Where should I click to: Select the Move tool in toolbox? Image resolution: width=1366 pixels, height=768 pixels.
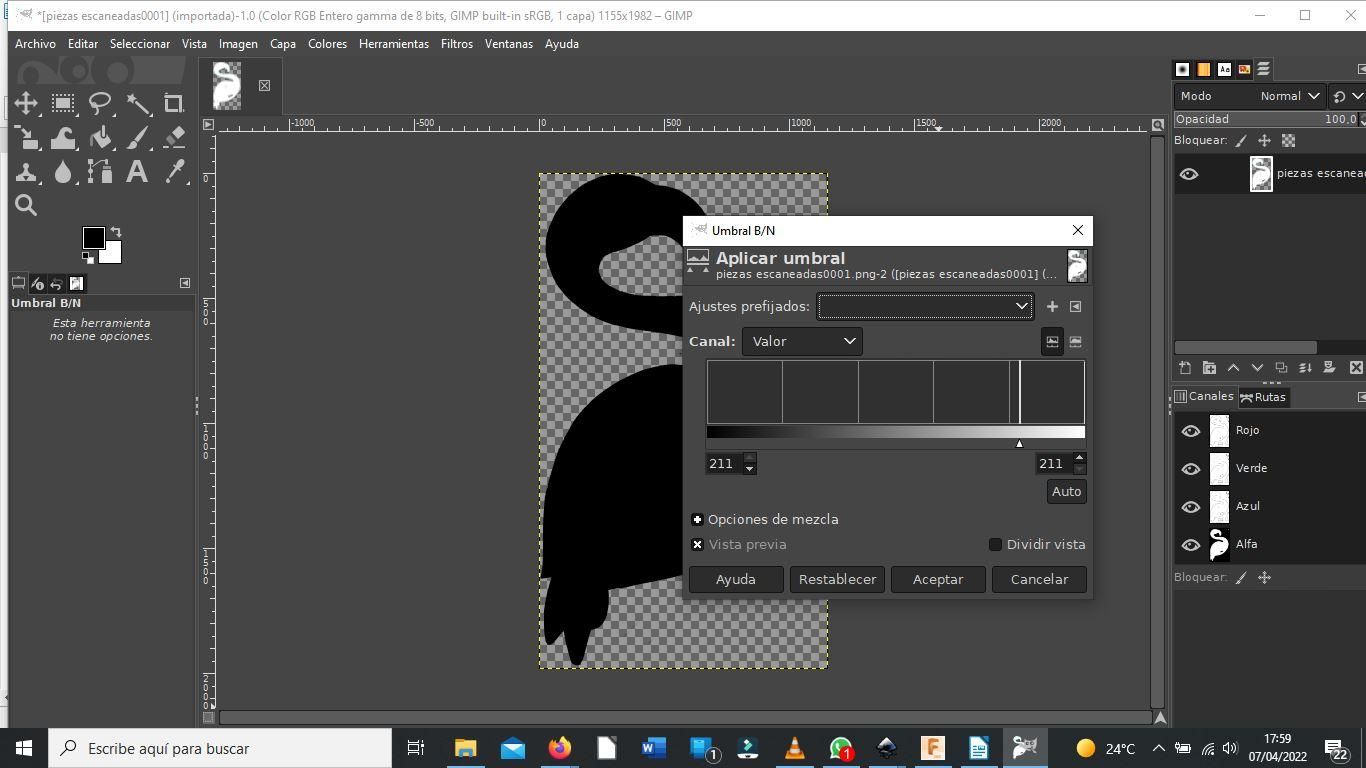pyautogui.click(x=26, y=103)
